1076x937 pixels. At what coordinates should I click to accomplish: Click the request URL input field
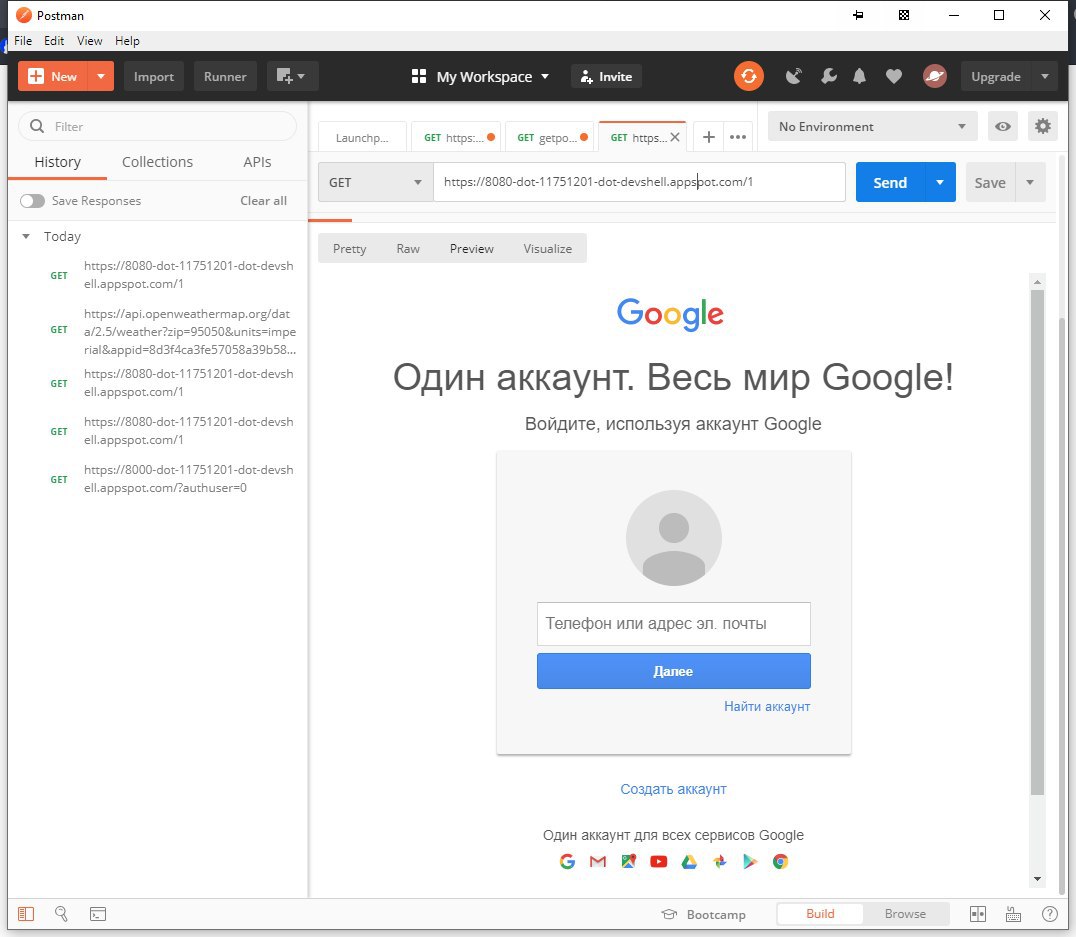[x=640, y=182]
